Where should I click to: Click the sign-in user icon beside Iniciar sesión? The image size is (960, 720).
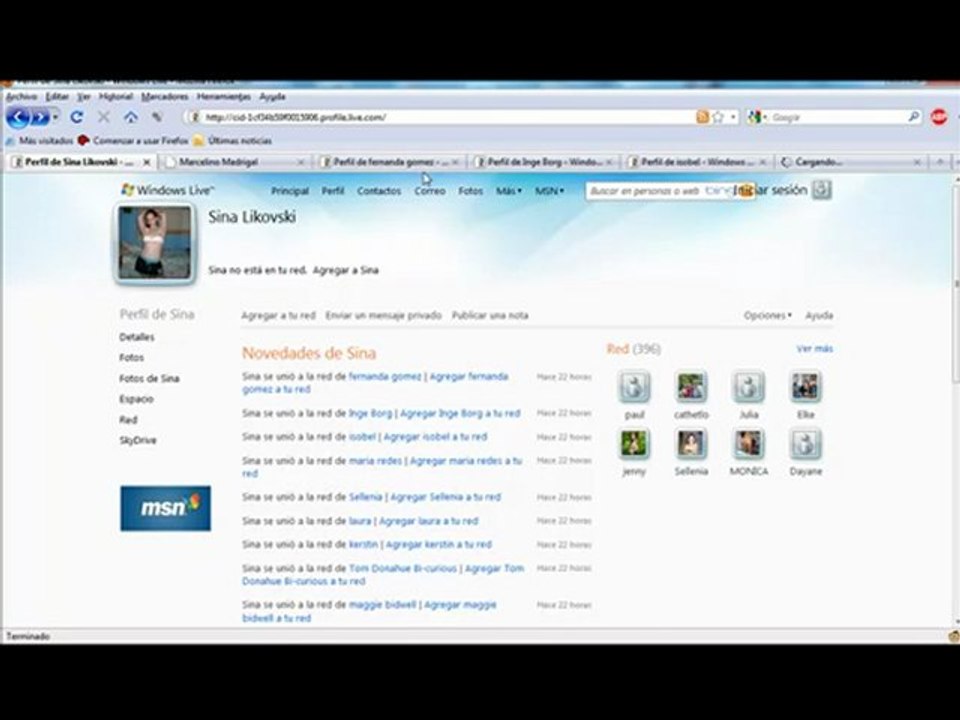tap(821, 190)
